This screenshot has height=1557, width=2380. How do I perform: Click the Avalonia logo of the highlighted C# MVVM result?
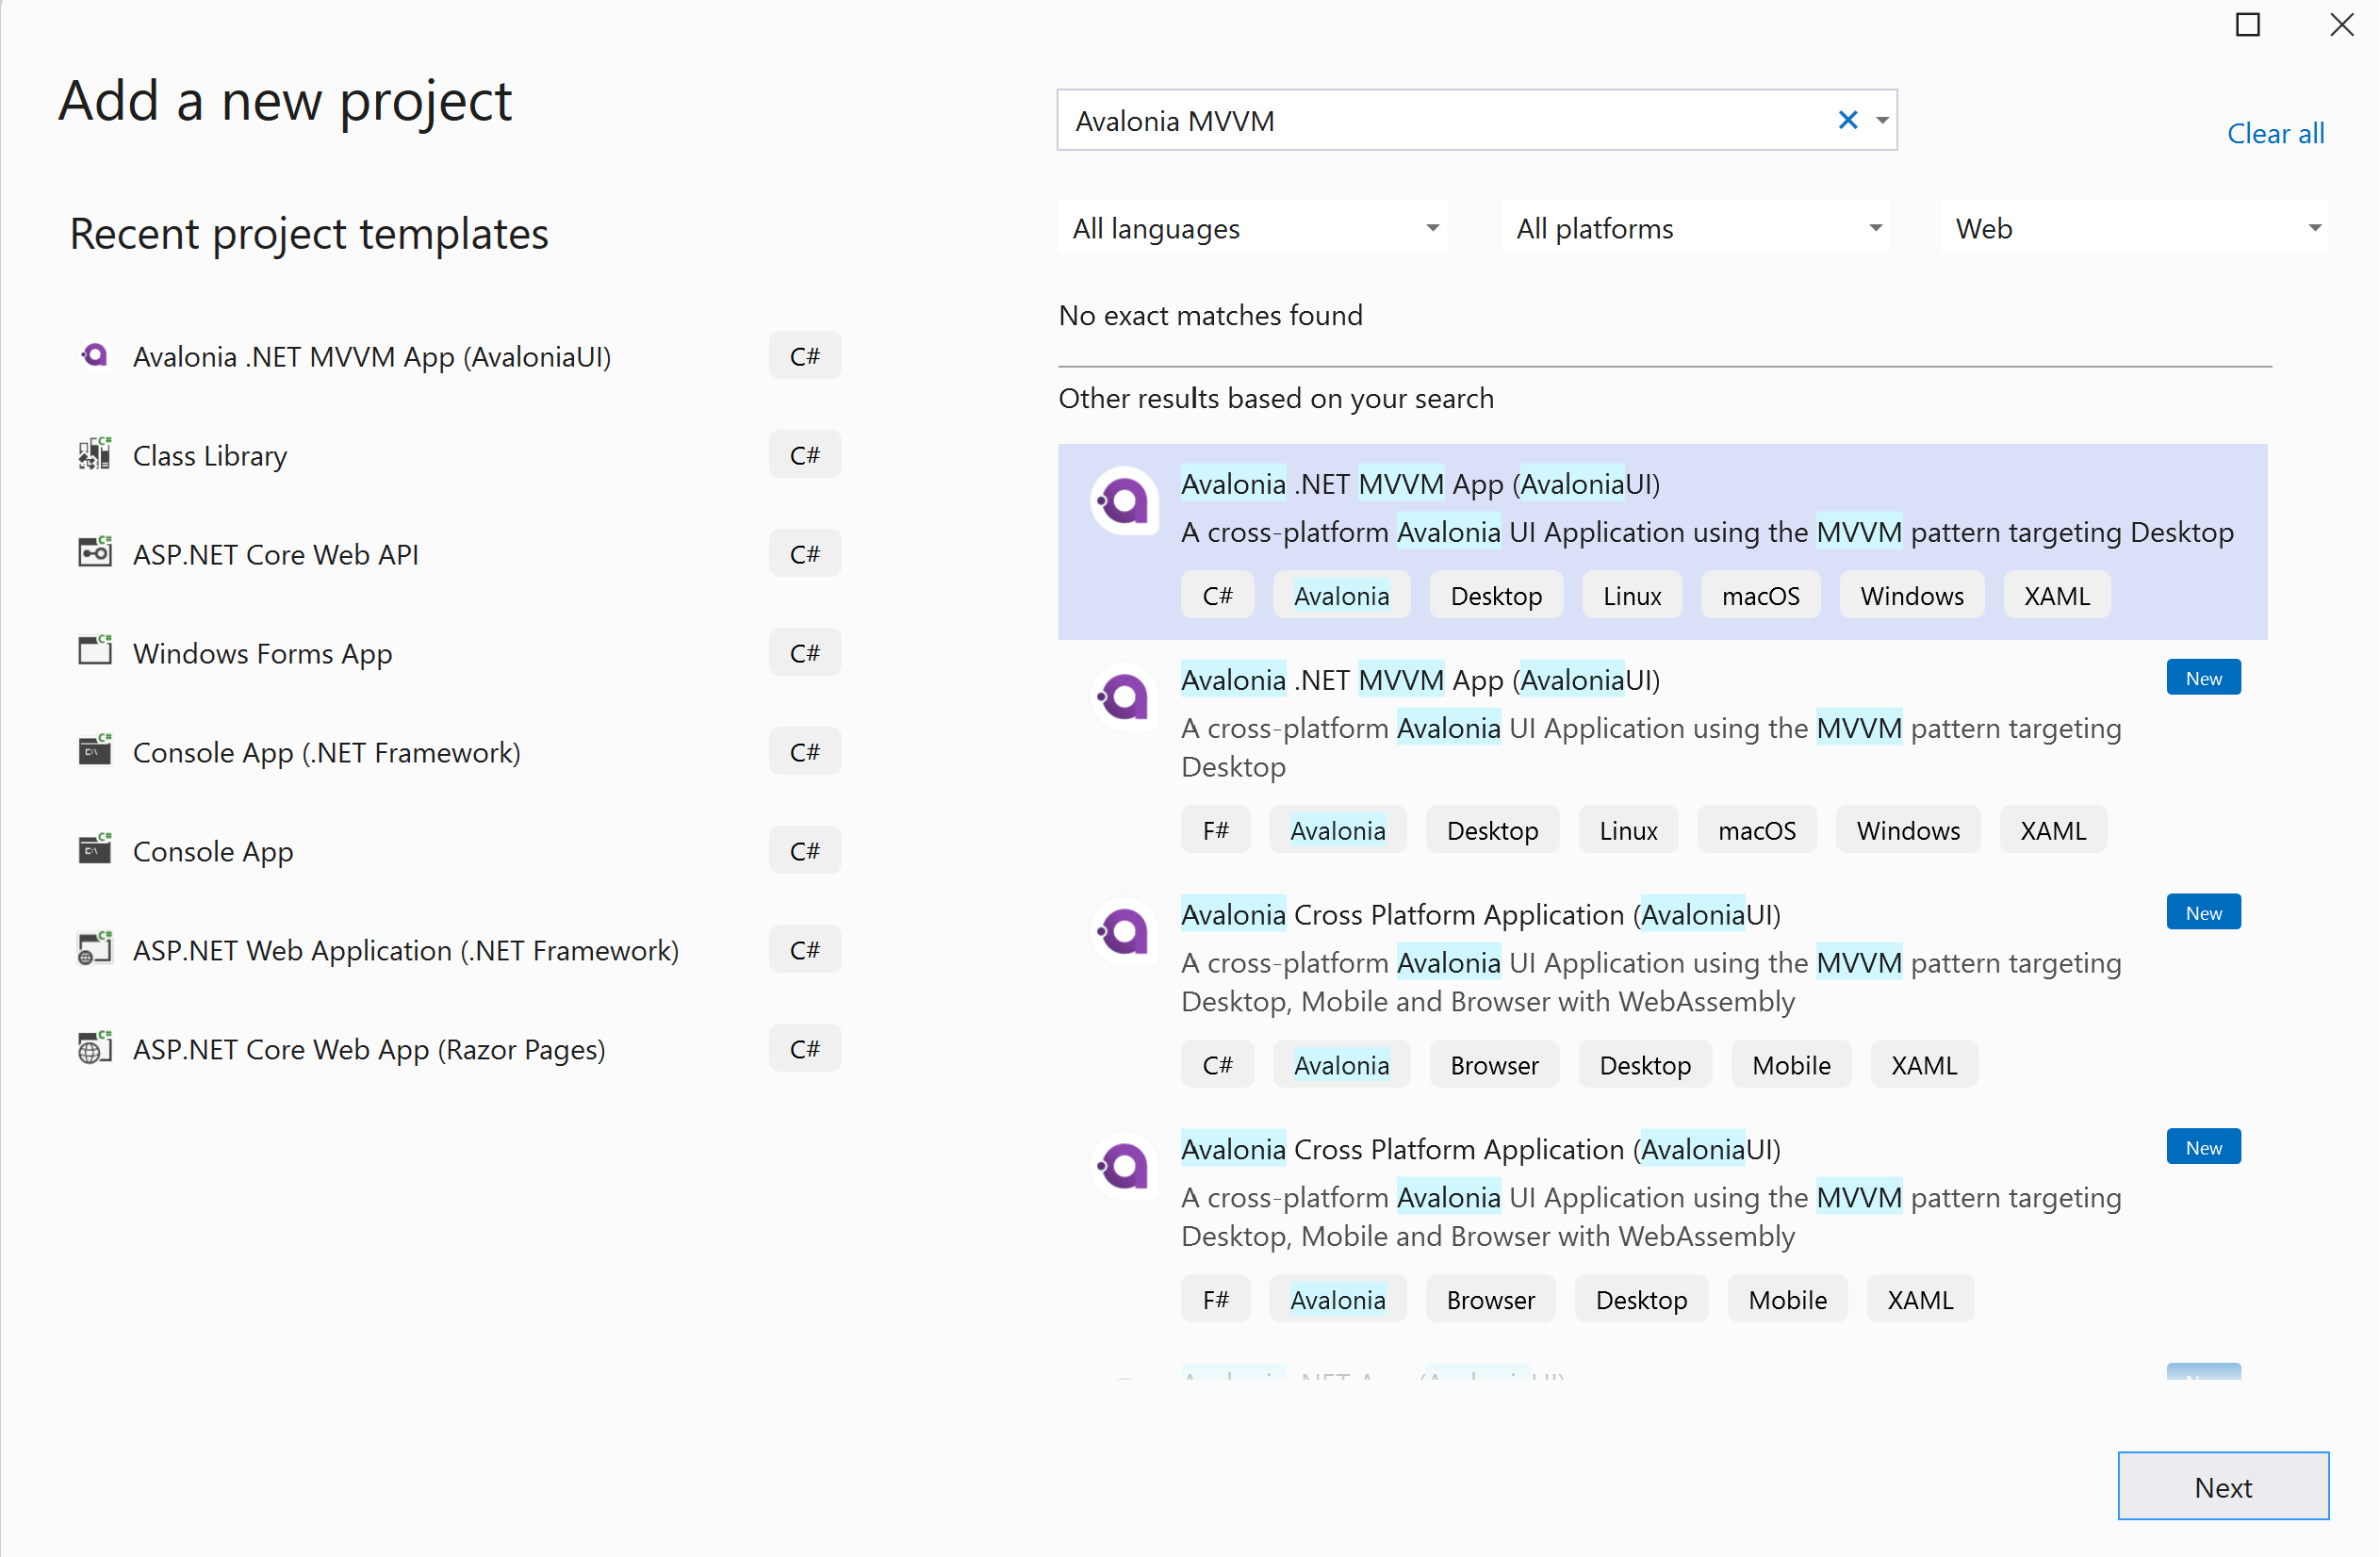pos(1124,501)
